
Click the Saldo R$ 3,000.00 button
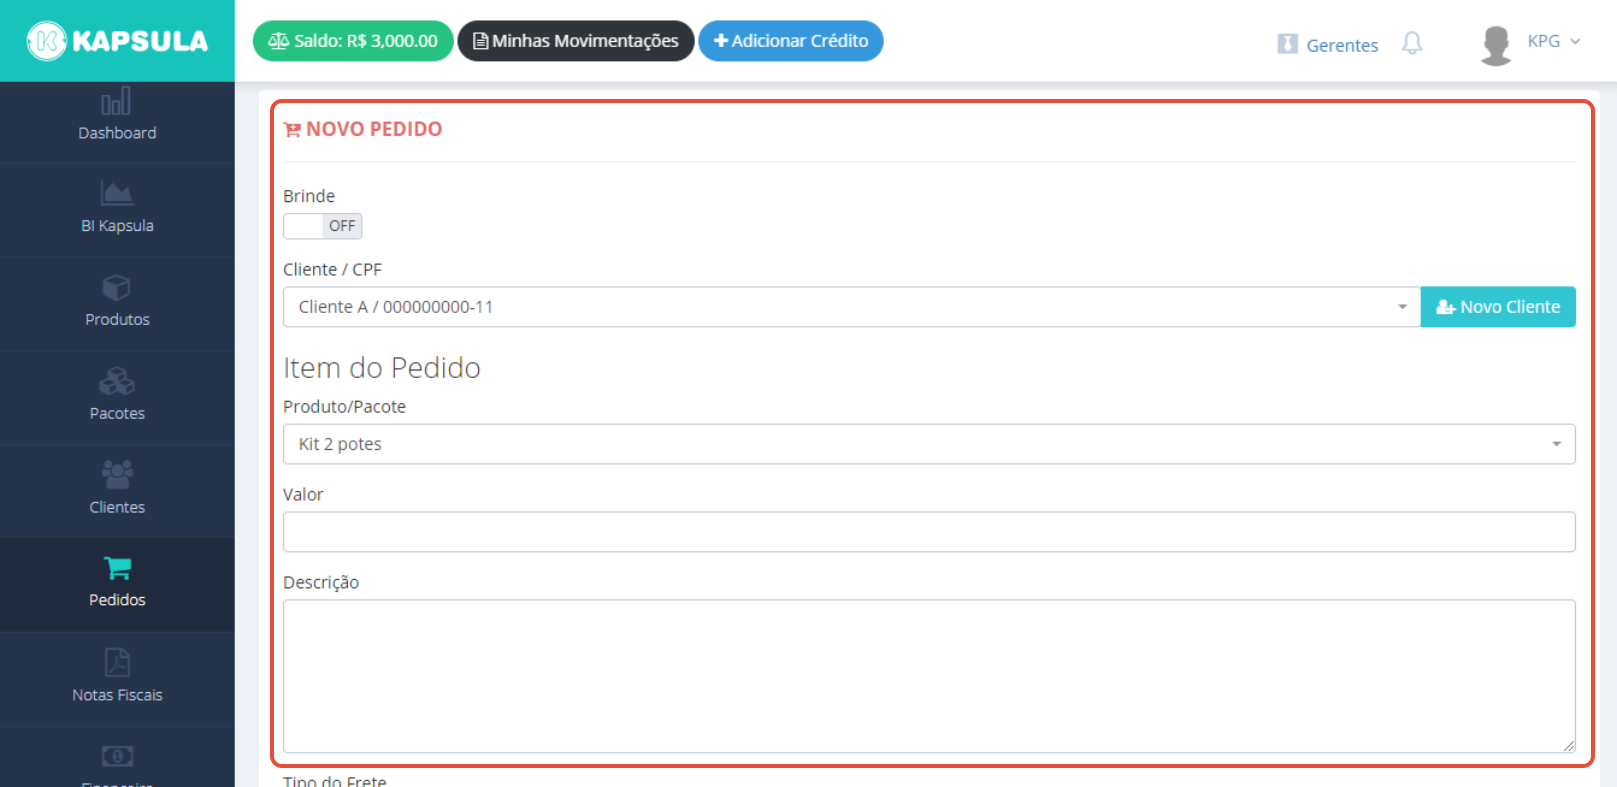coord(353,41)
